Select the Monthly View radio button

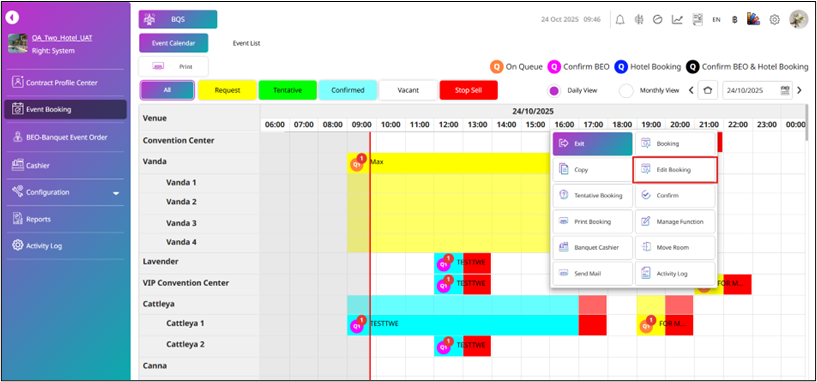[626, 91]
